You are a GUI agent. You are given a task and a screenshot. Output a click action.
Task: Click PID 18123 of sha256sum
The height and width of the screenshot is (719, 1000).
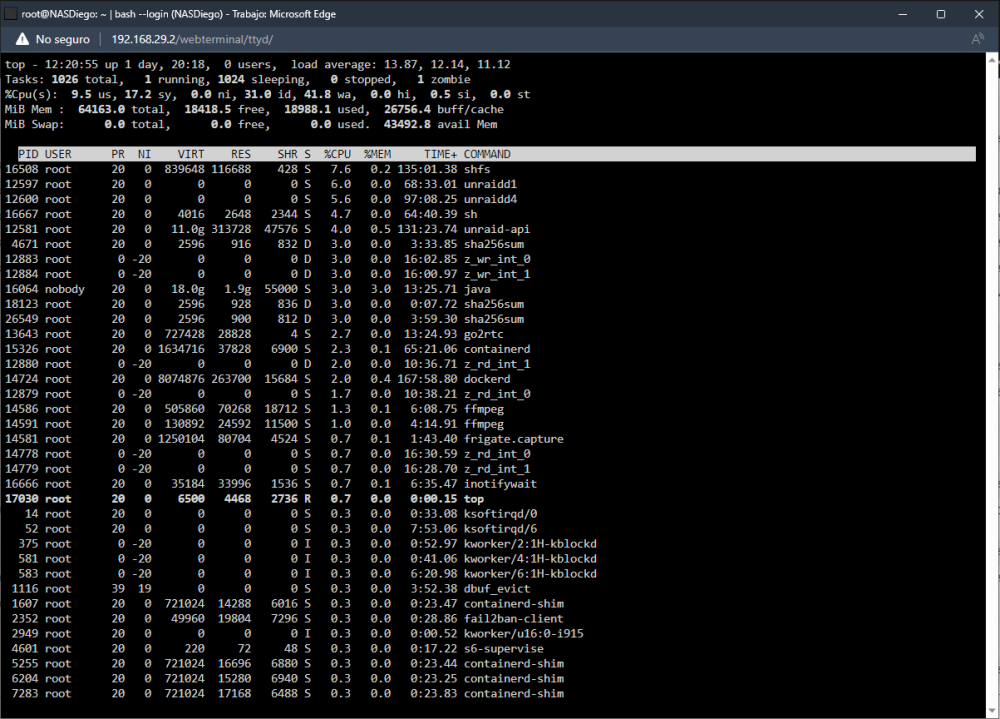[x=22, y=304]
